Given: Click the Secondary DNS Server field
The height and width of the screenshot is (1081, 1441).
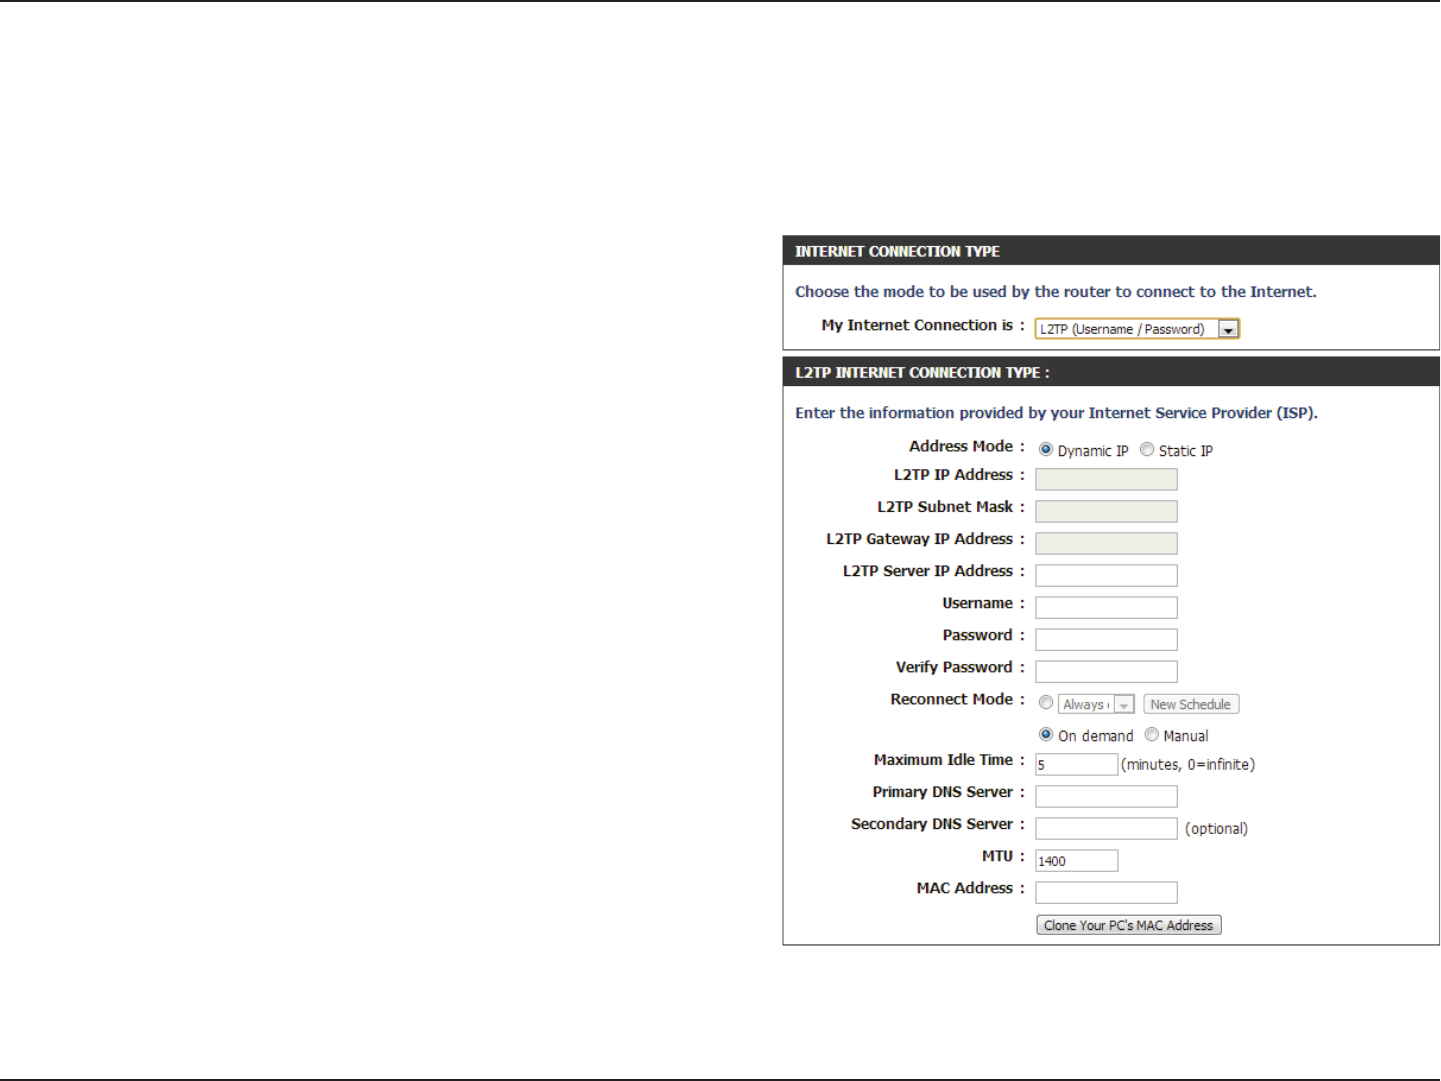Looking at the screenshot, I should coord(1106,828).
